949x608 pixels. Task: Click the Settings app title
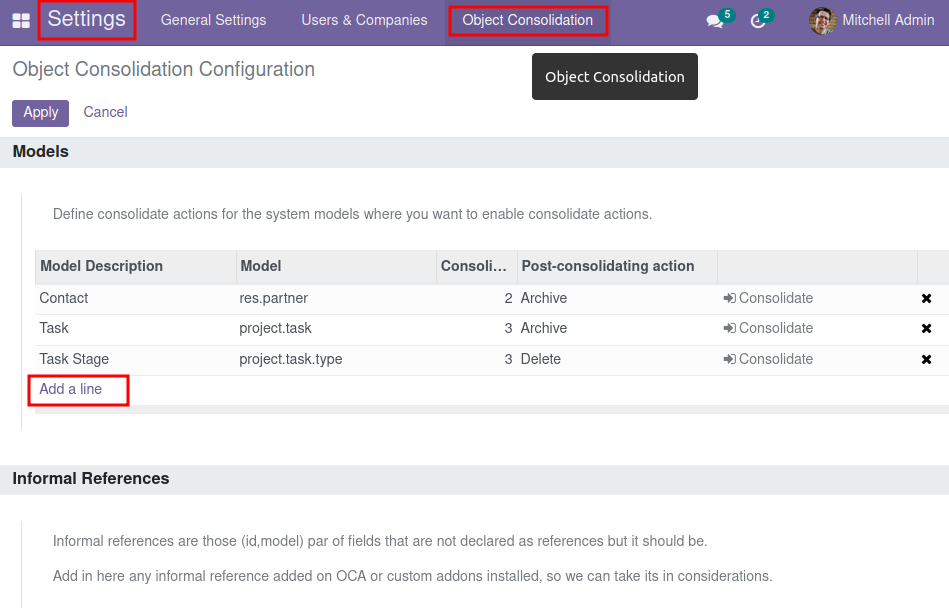pyautogui.click(x=87, y=19)
